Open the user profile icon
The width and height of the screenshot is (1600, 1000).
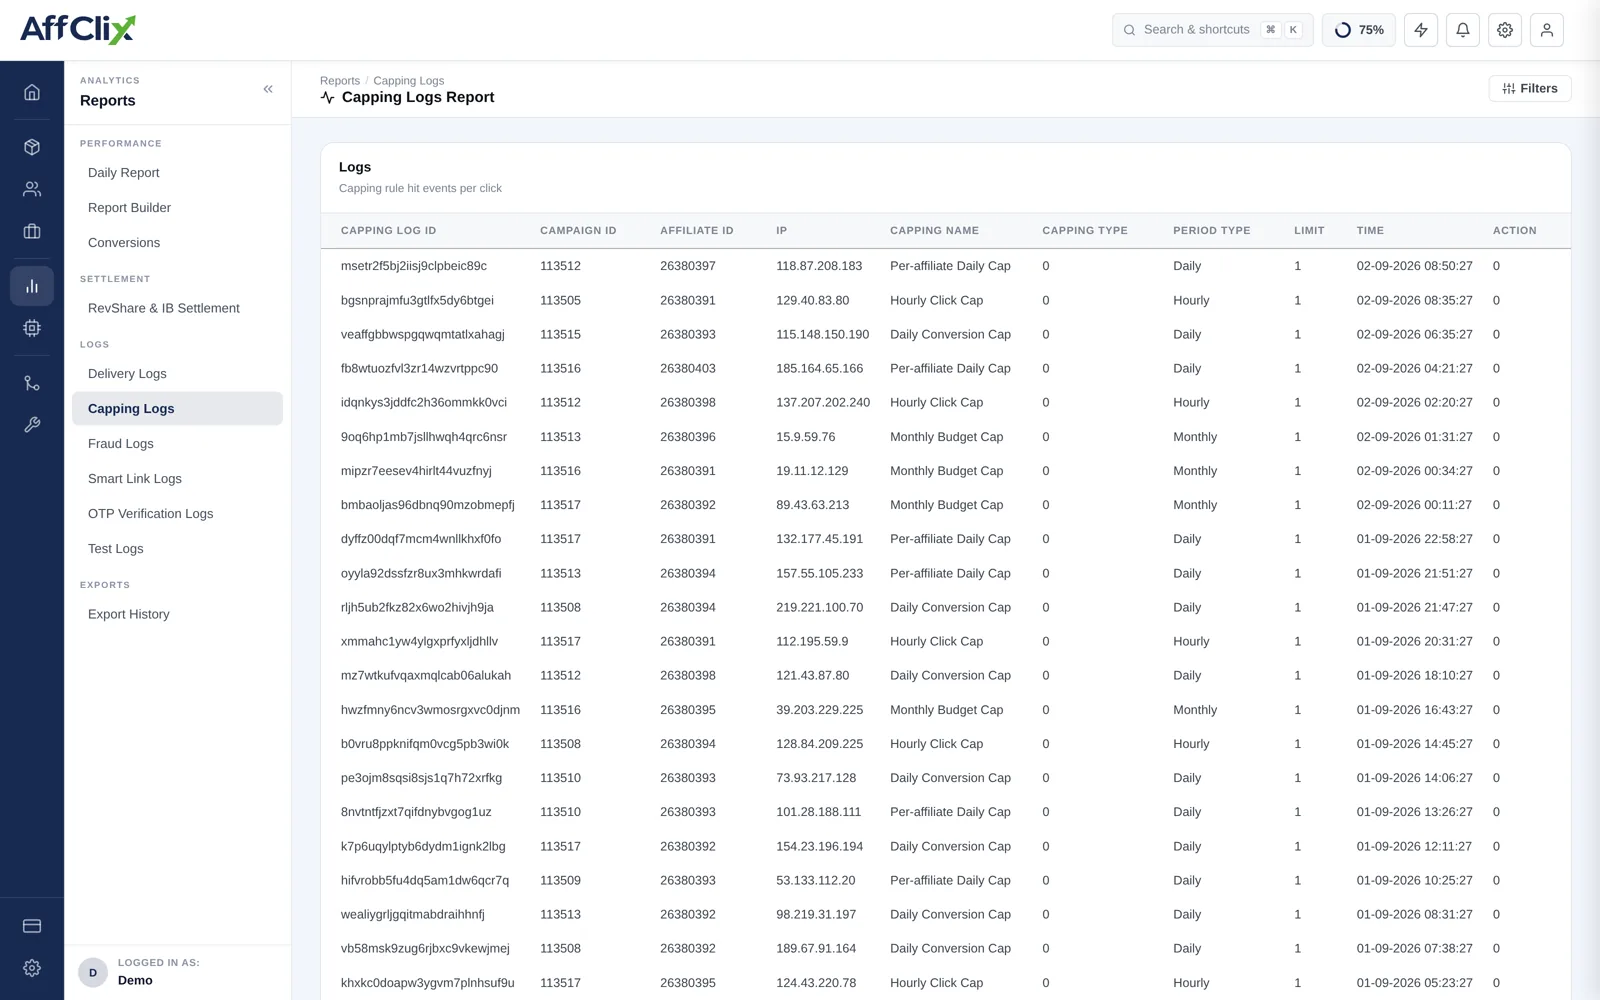[x=1547, y=30]
